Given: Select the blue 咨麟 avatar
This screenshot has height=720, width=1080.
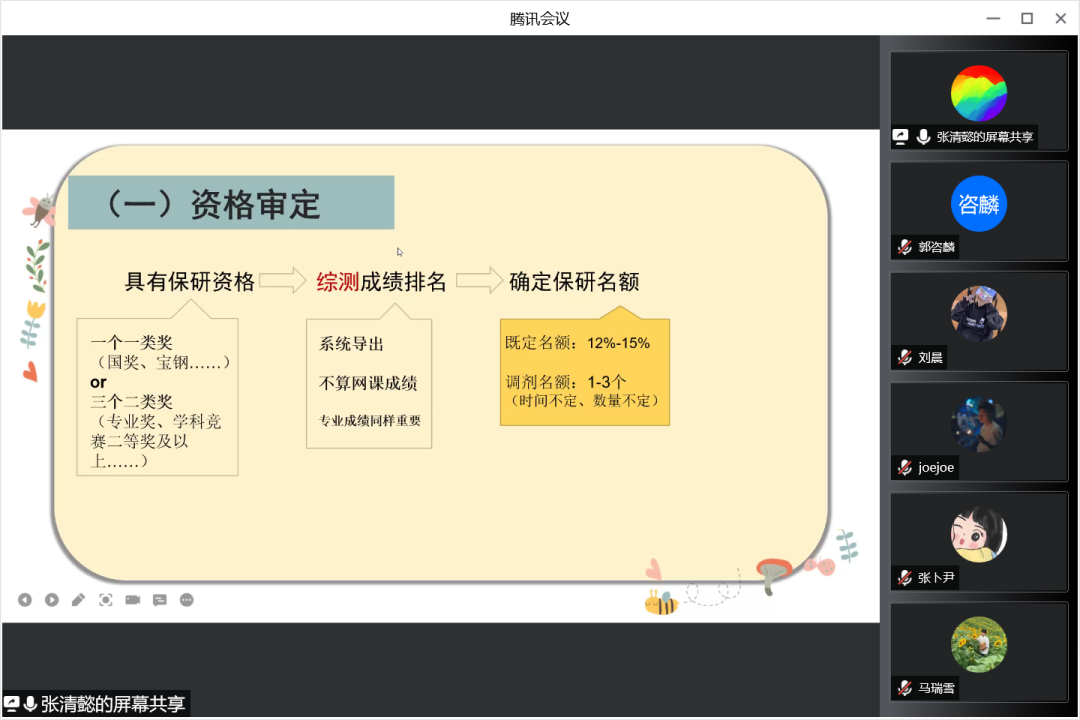Looking at the screenshot, I should coord(978,203).
